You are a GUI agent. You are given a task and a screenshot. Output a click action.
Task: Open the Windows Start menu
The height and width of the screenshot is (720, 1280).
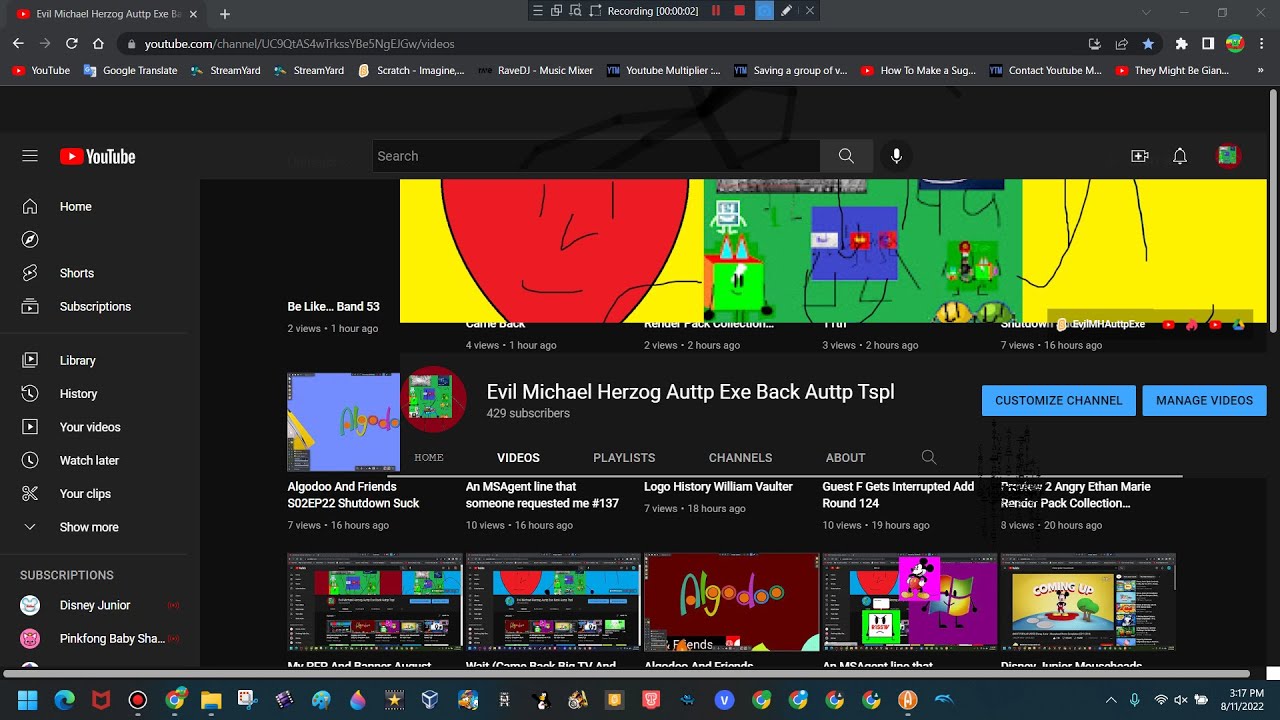pos(27,700)
